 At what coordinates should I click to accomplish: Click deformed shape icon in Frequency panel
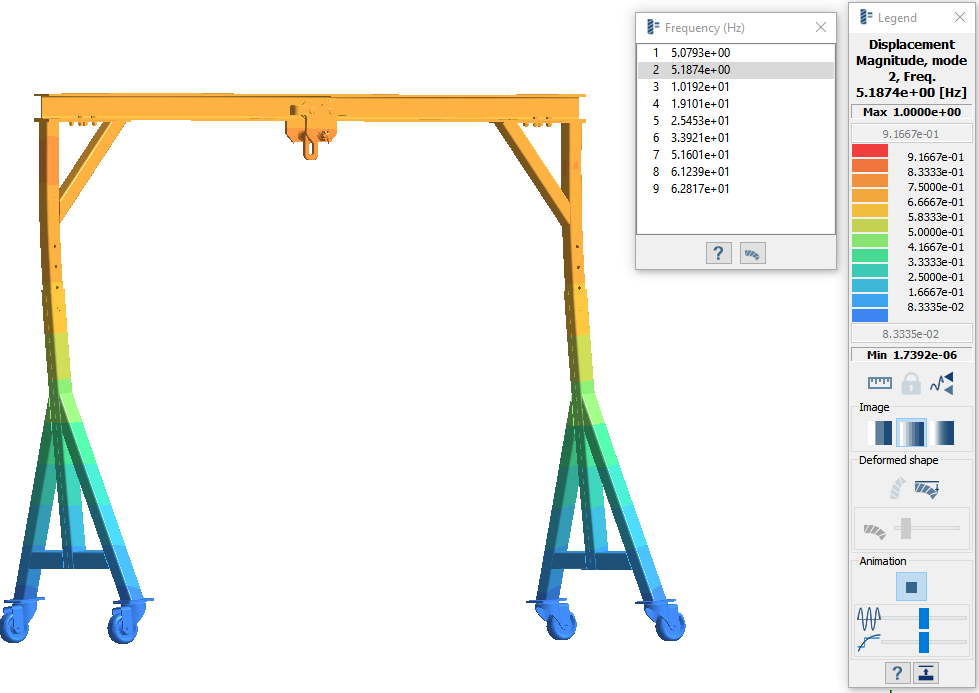[x=752, y=253]
